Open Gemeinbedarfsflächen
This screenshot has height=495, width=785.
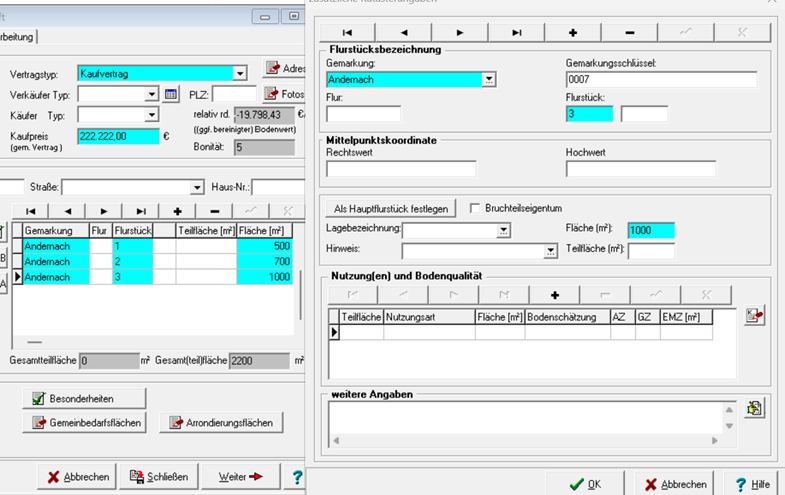(x=84, y=423)
